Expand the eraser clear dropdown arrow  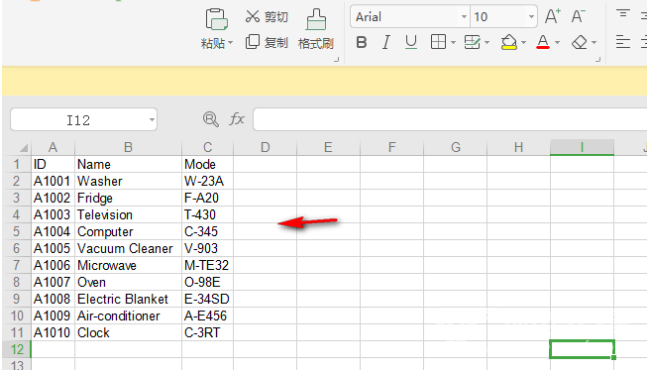(x=594, y=43)
